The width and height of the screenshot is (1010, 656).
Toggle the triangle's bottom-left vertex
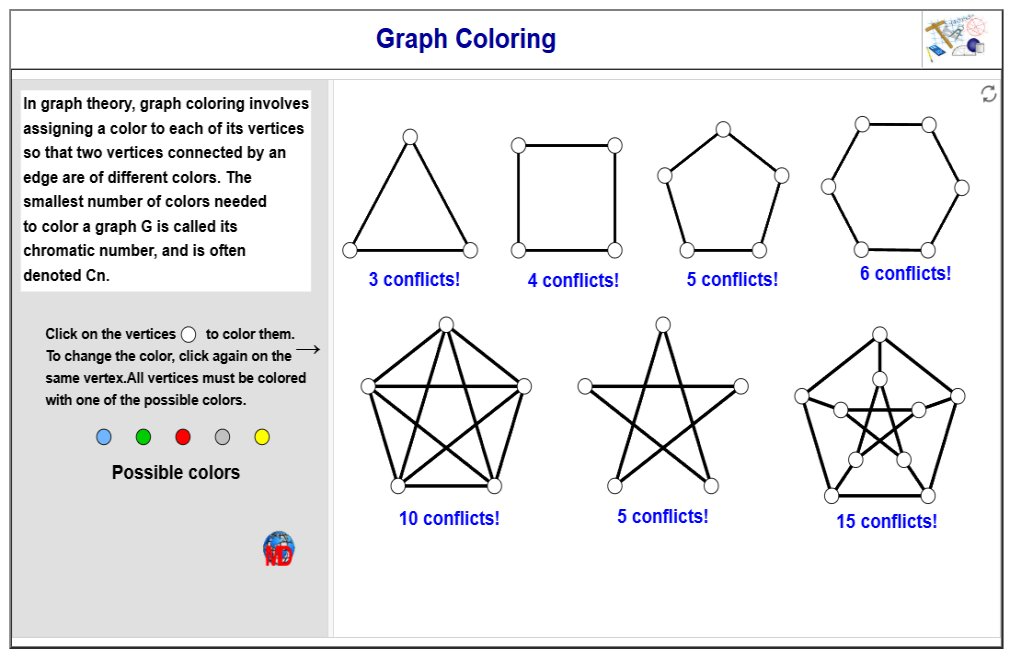(350, 250)
